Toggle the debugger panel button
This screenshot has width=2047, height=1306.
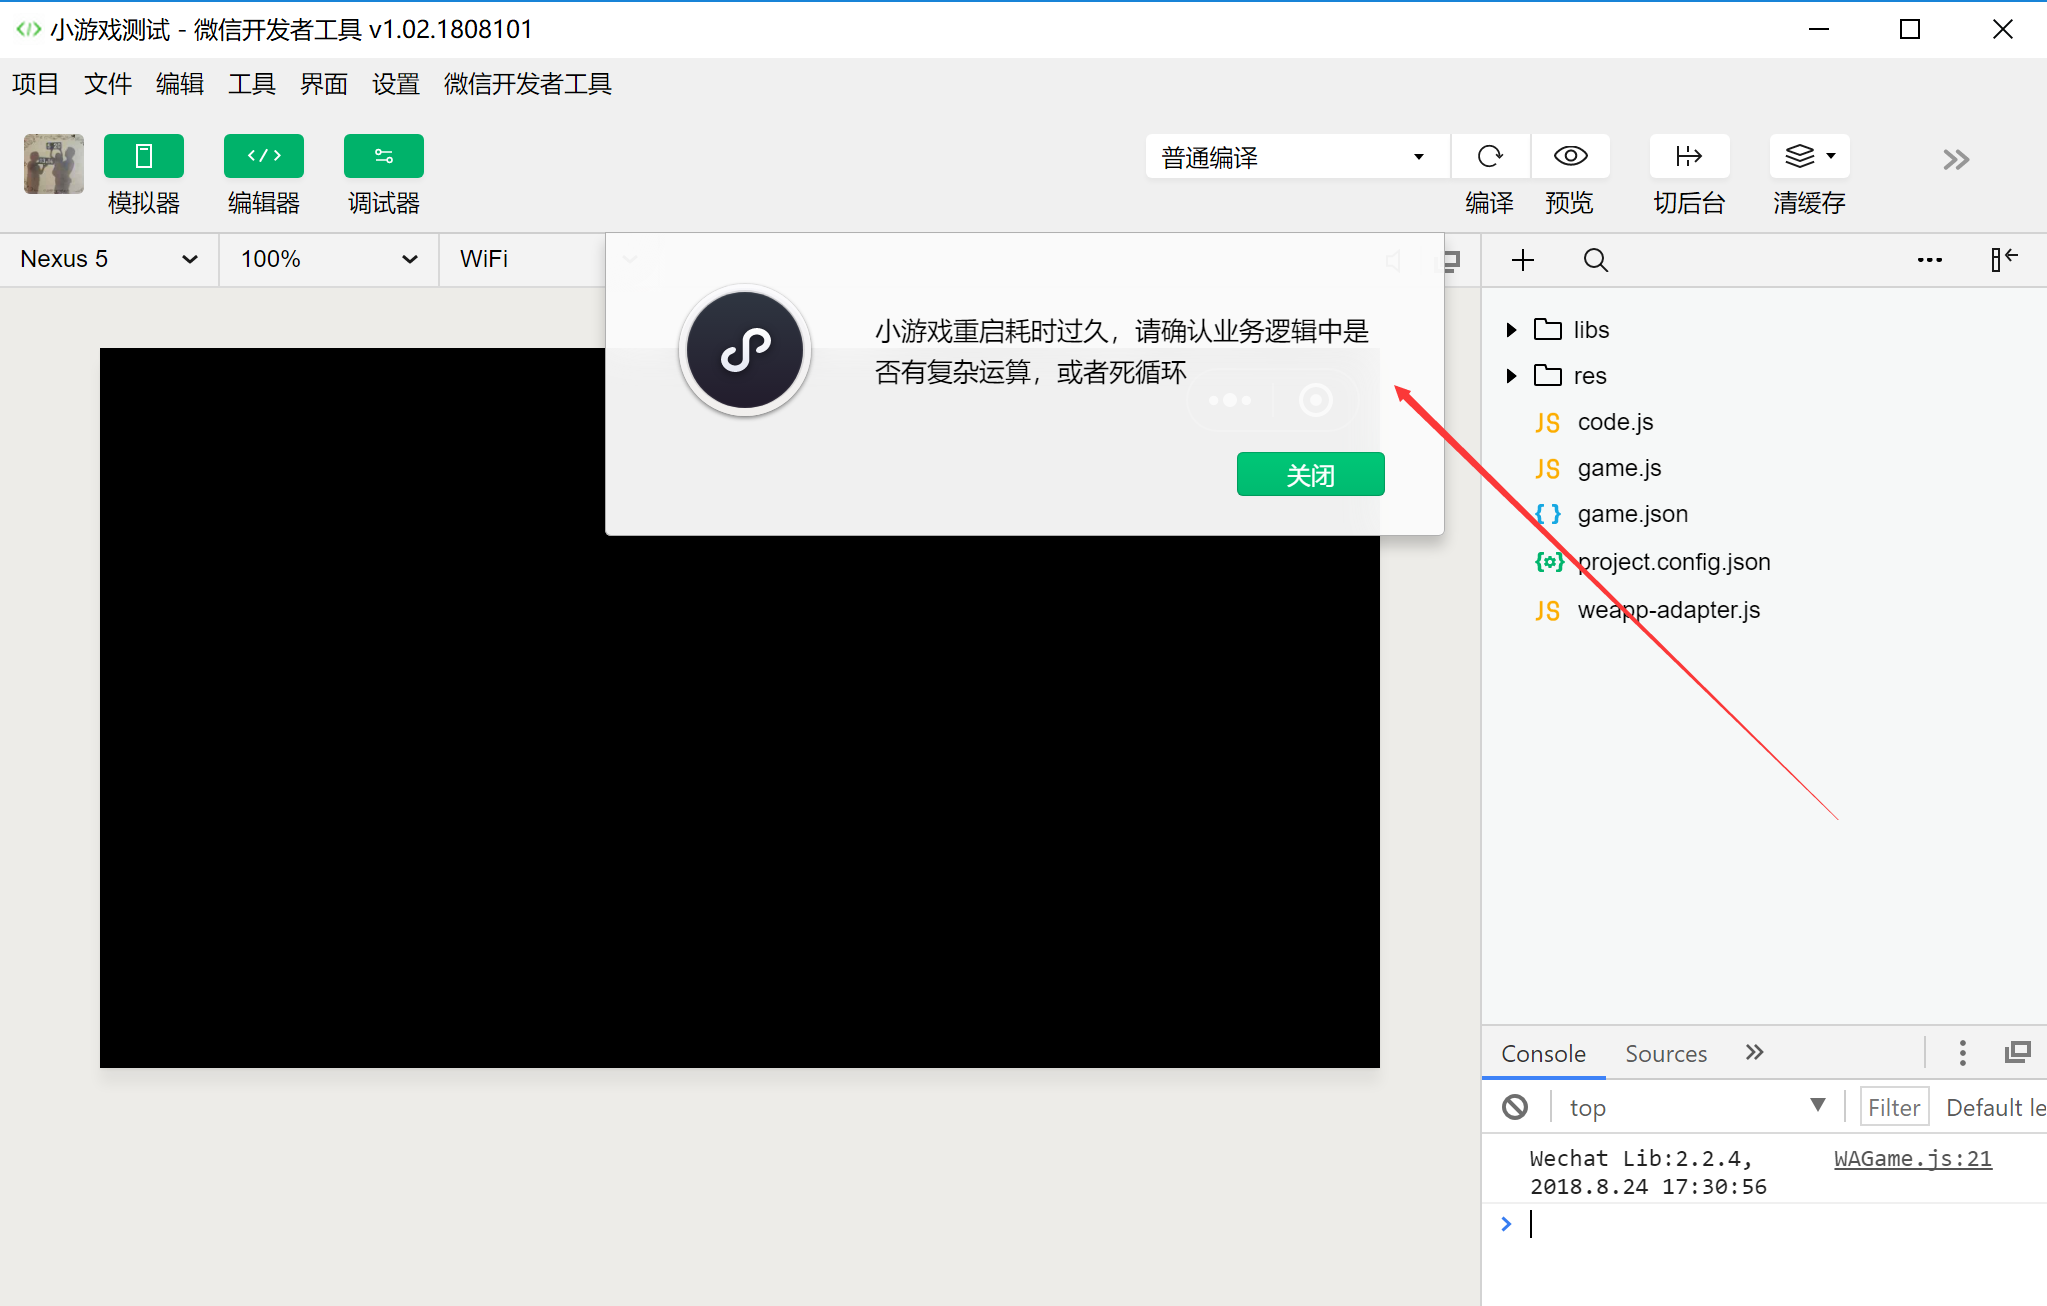tap(383, 156)
